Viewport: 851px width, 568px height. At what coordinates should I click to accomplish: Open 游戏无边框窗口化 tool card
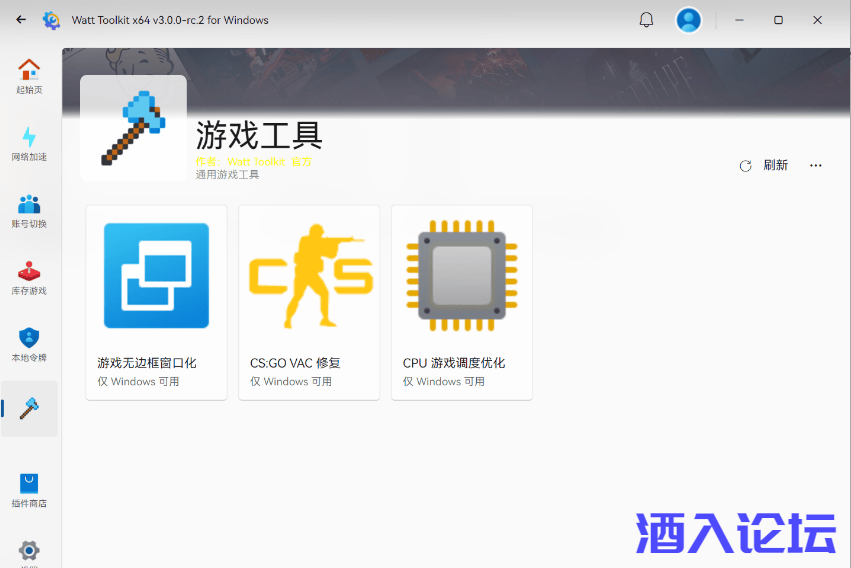pyautogui.click(x=156, y=302)
